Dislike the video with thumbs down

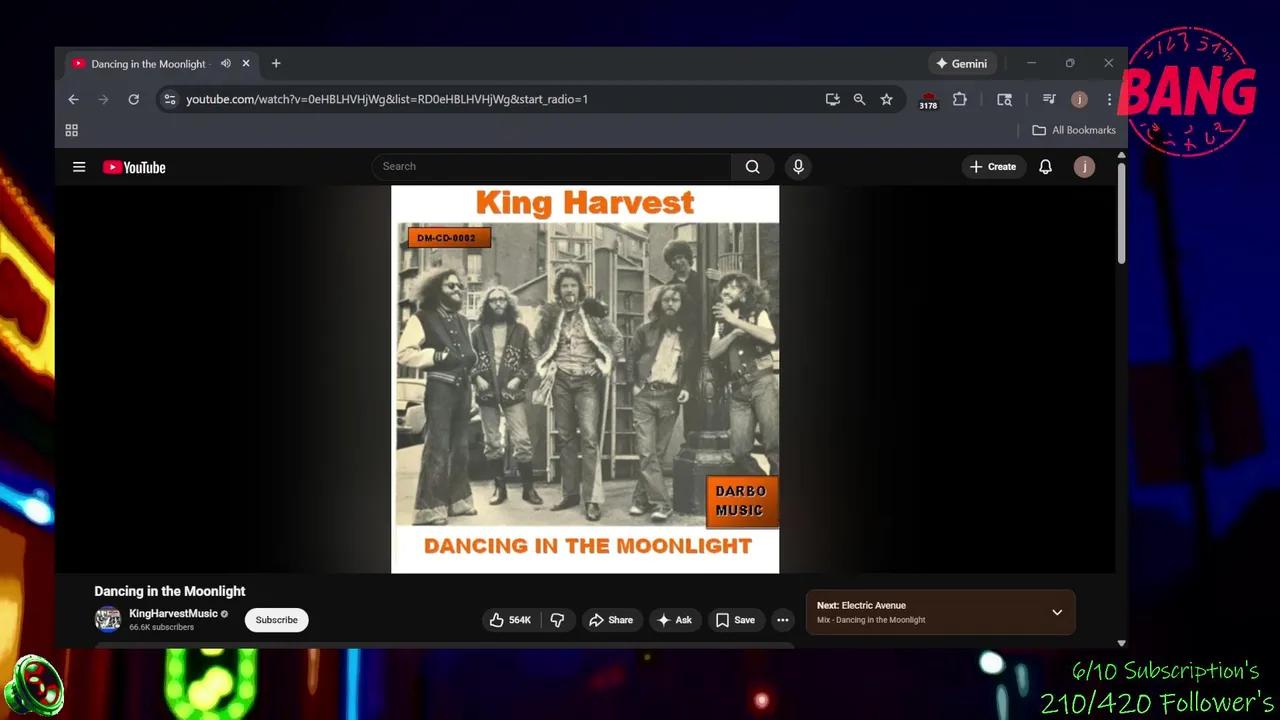(x=557, y=620)
